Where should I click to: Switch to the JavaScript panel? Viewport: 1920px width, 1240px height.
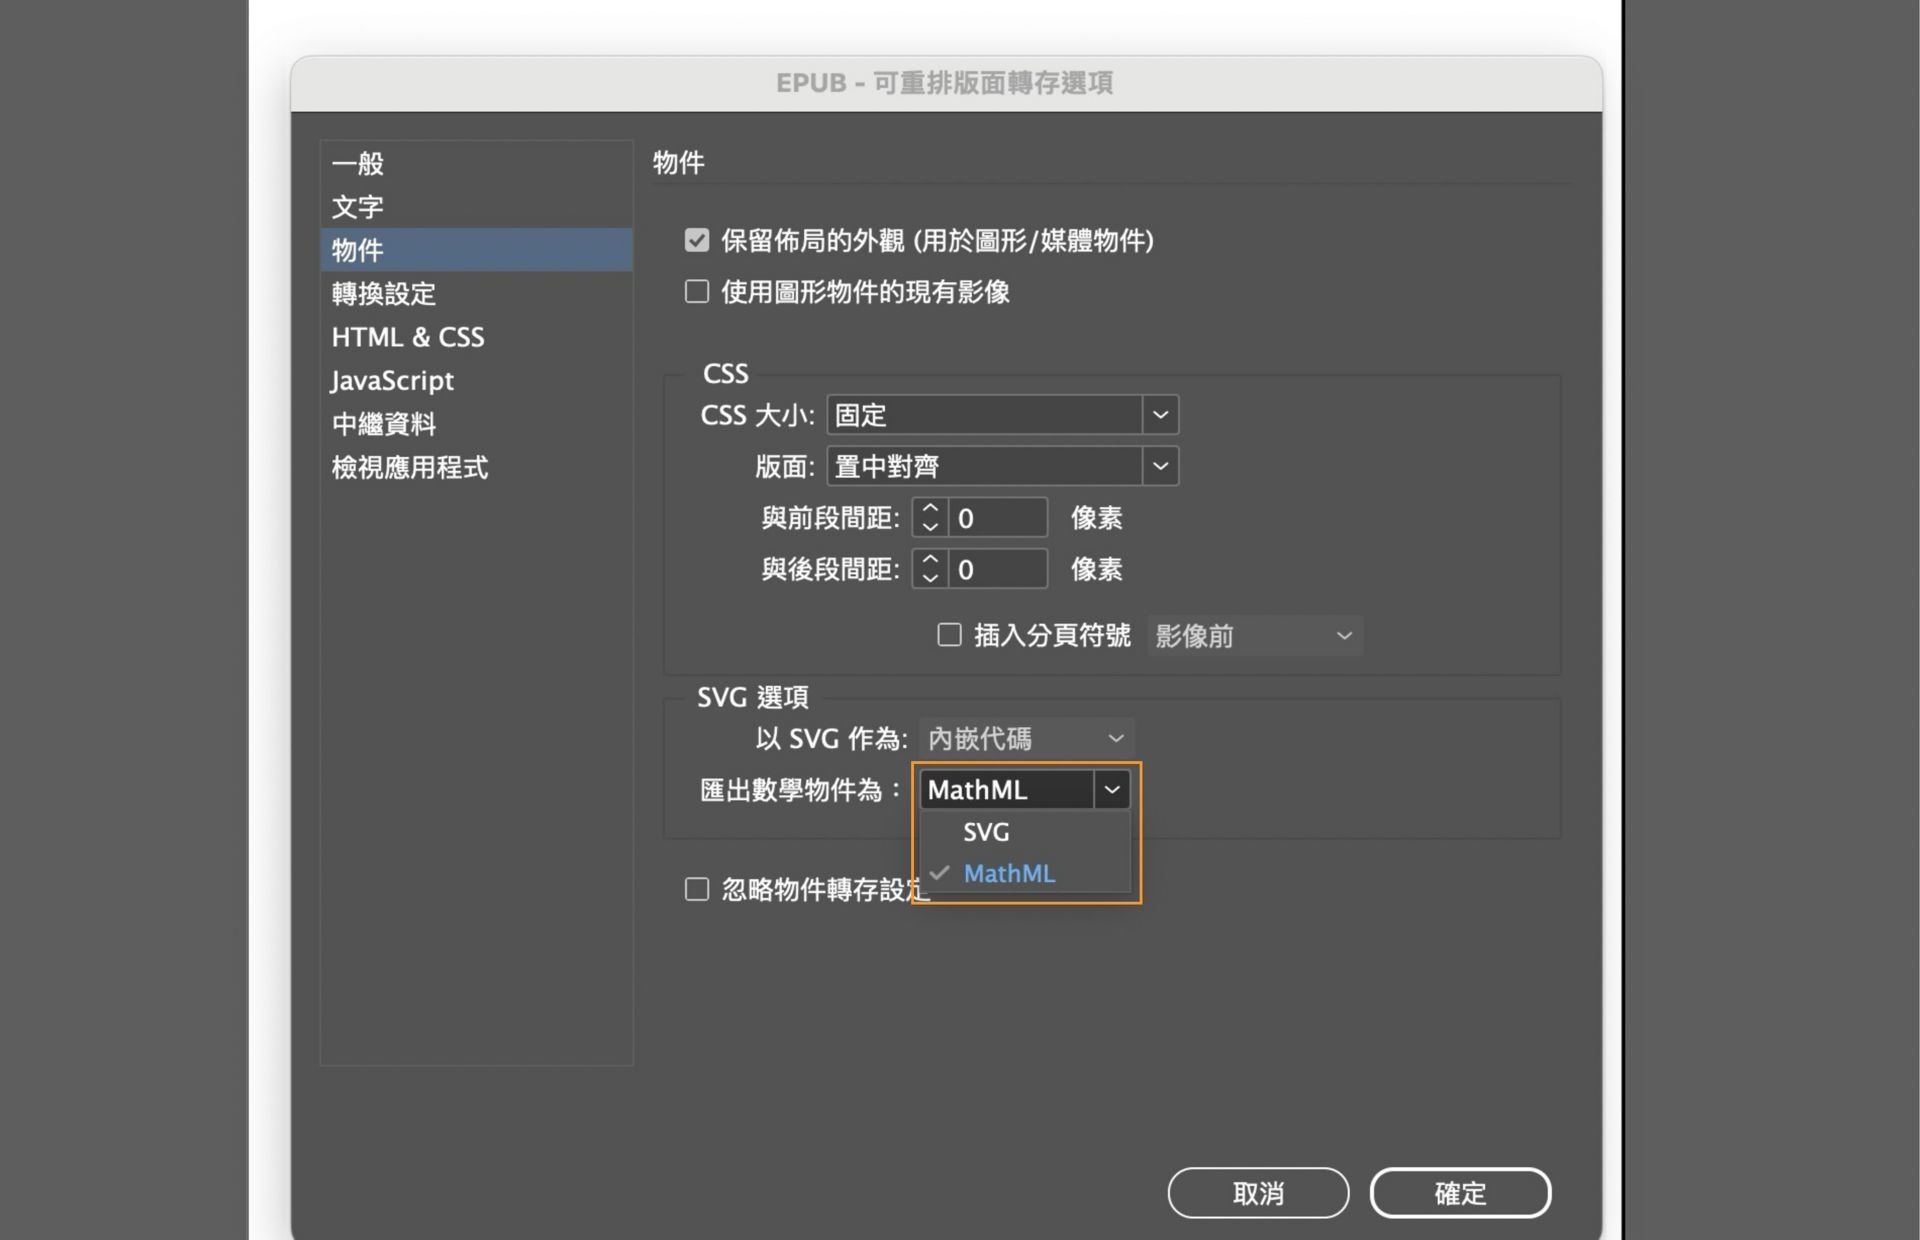point(392,380)
